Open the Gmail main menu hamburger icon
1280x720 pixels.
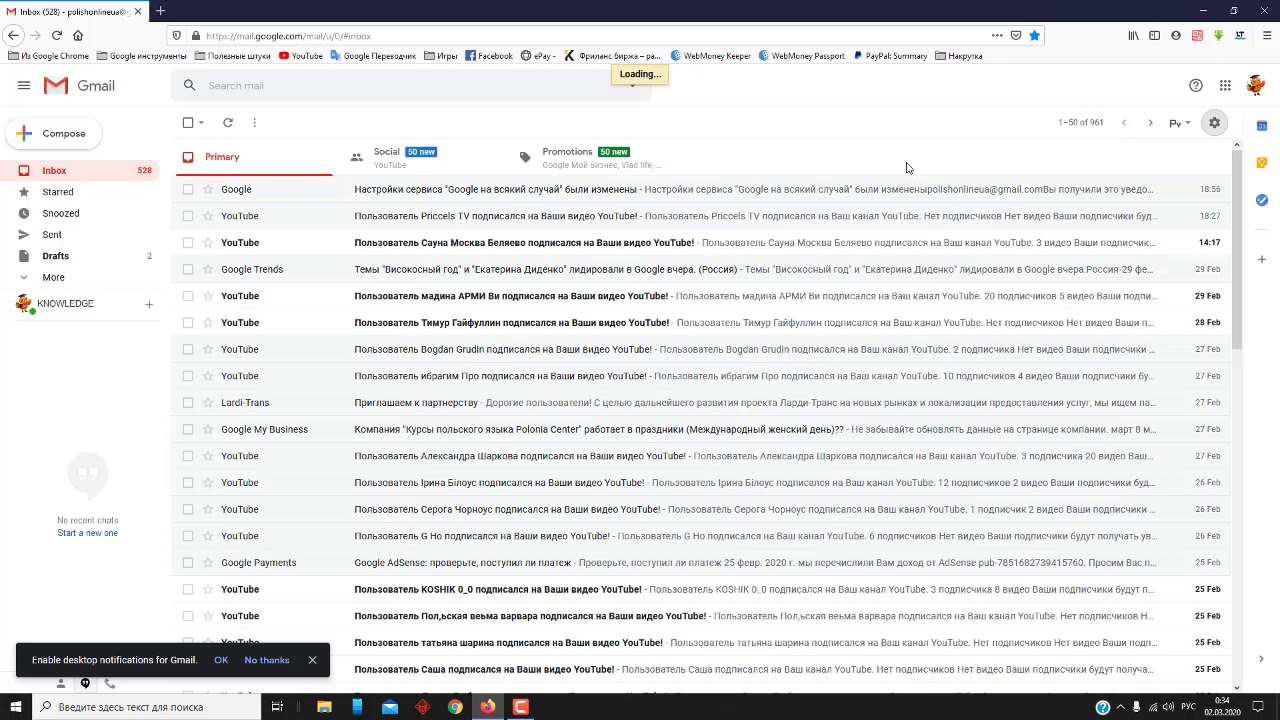[x=24, y=86]
